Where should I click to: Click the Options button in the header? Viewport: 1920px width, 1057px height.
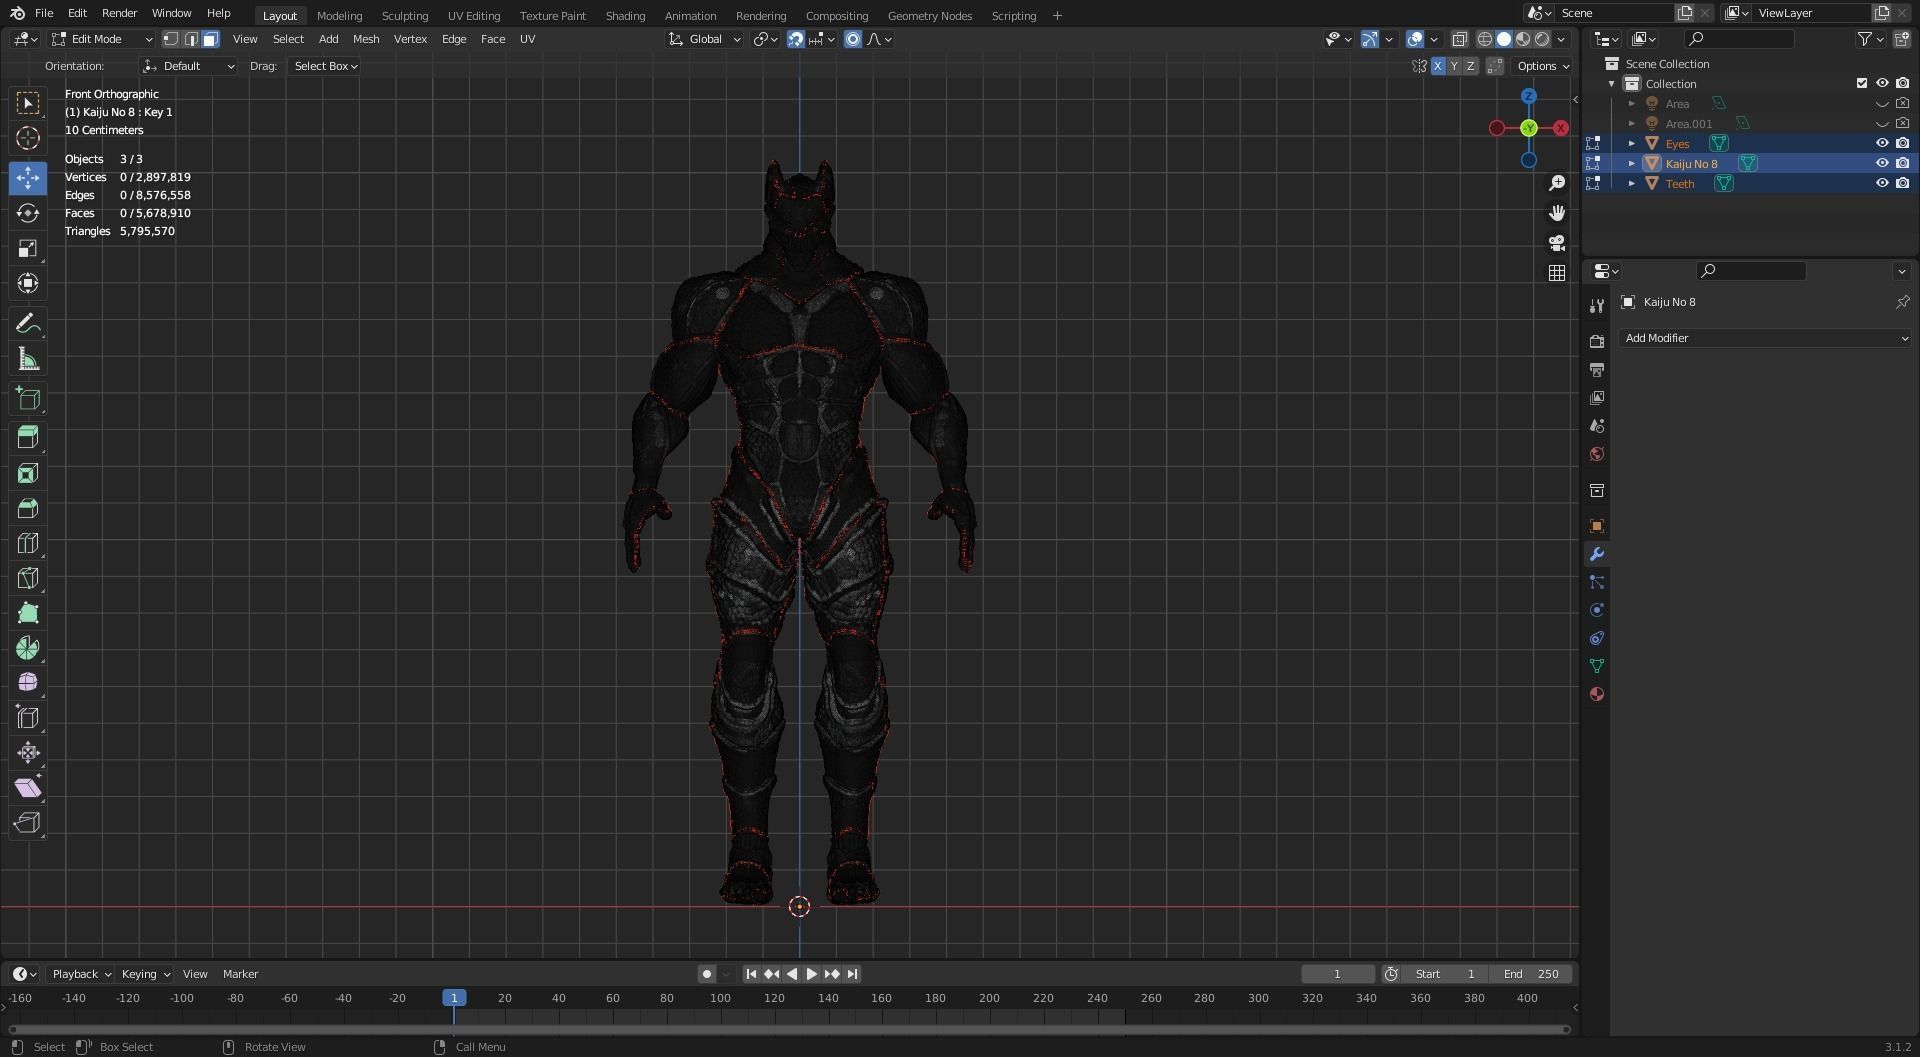click(x=1542, y=66)
